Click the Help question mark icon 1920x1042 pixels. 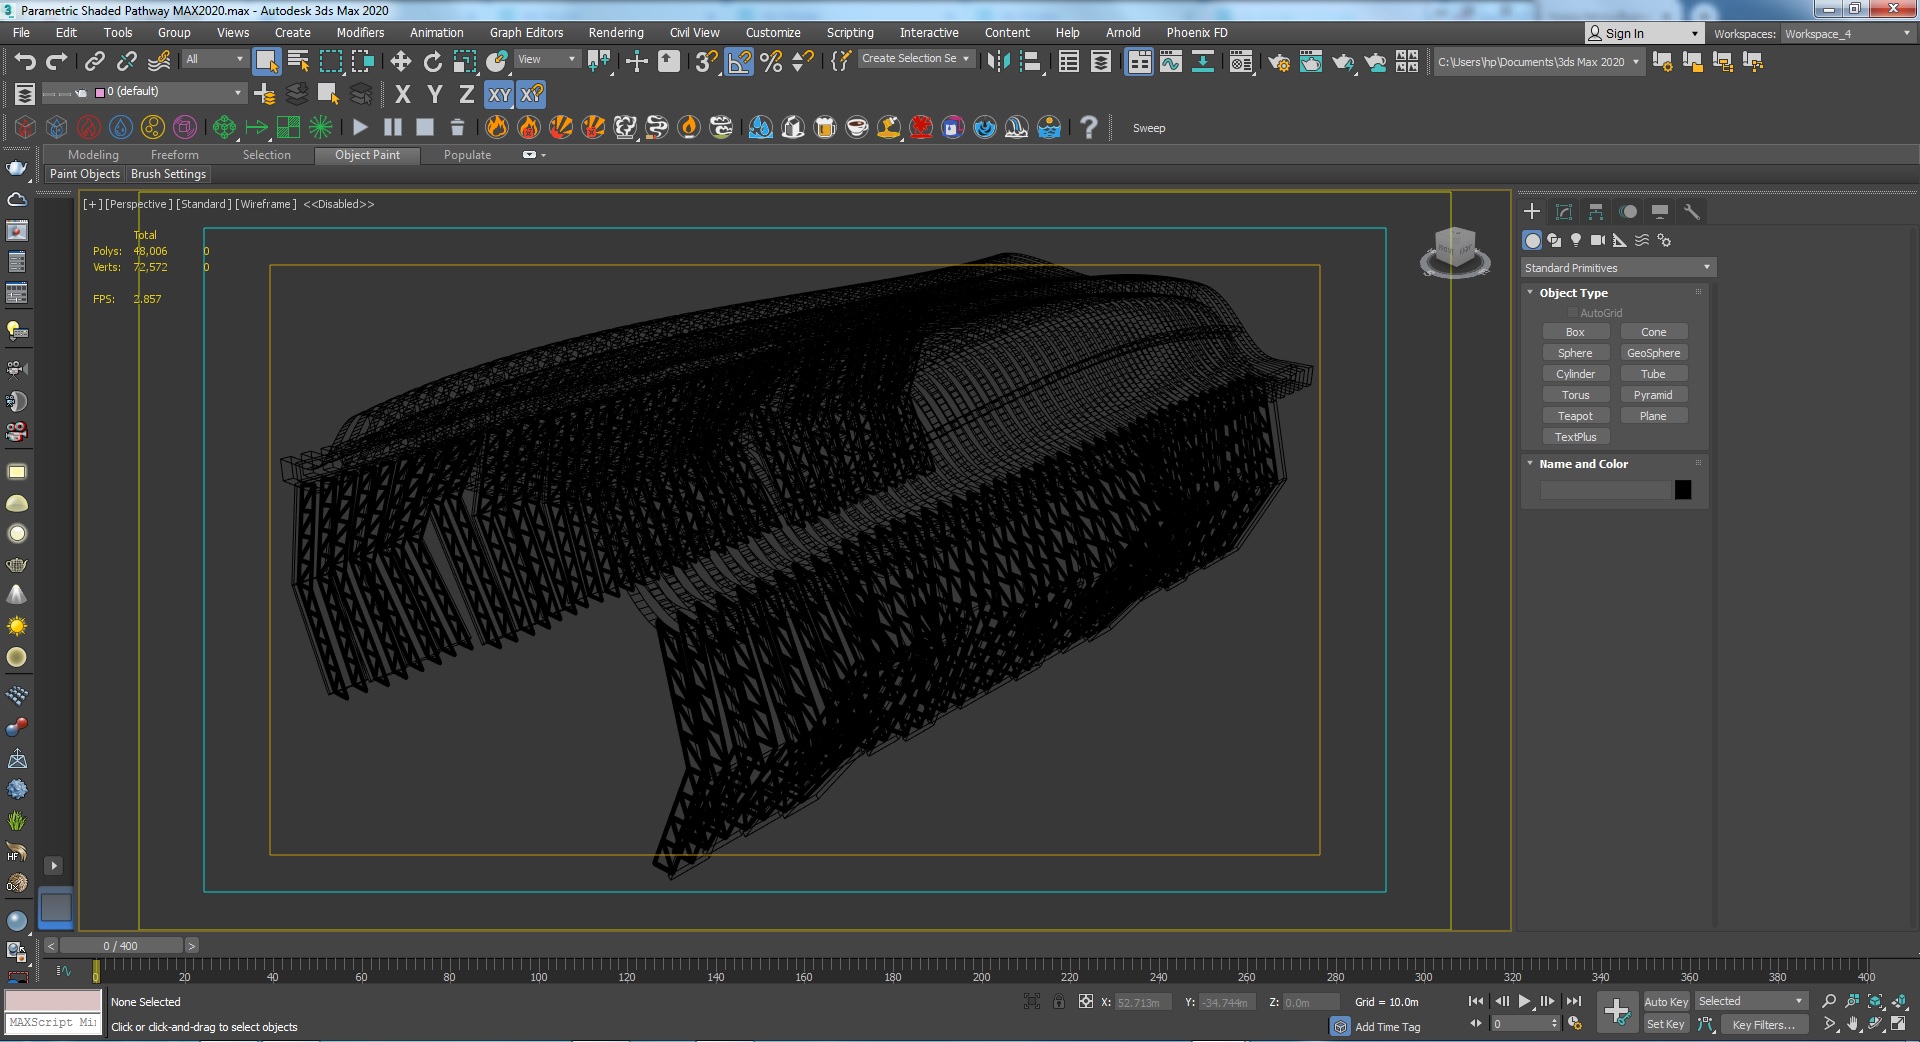coord(1089,128)
